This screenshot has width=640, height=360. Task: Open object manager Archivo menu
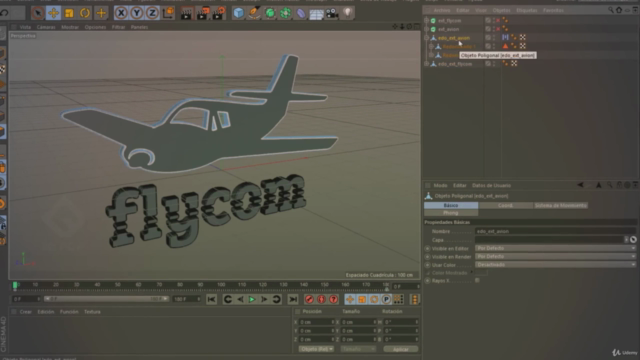(442, 10)
